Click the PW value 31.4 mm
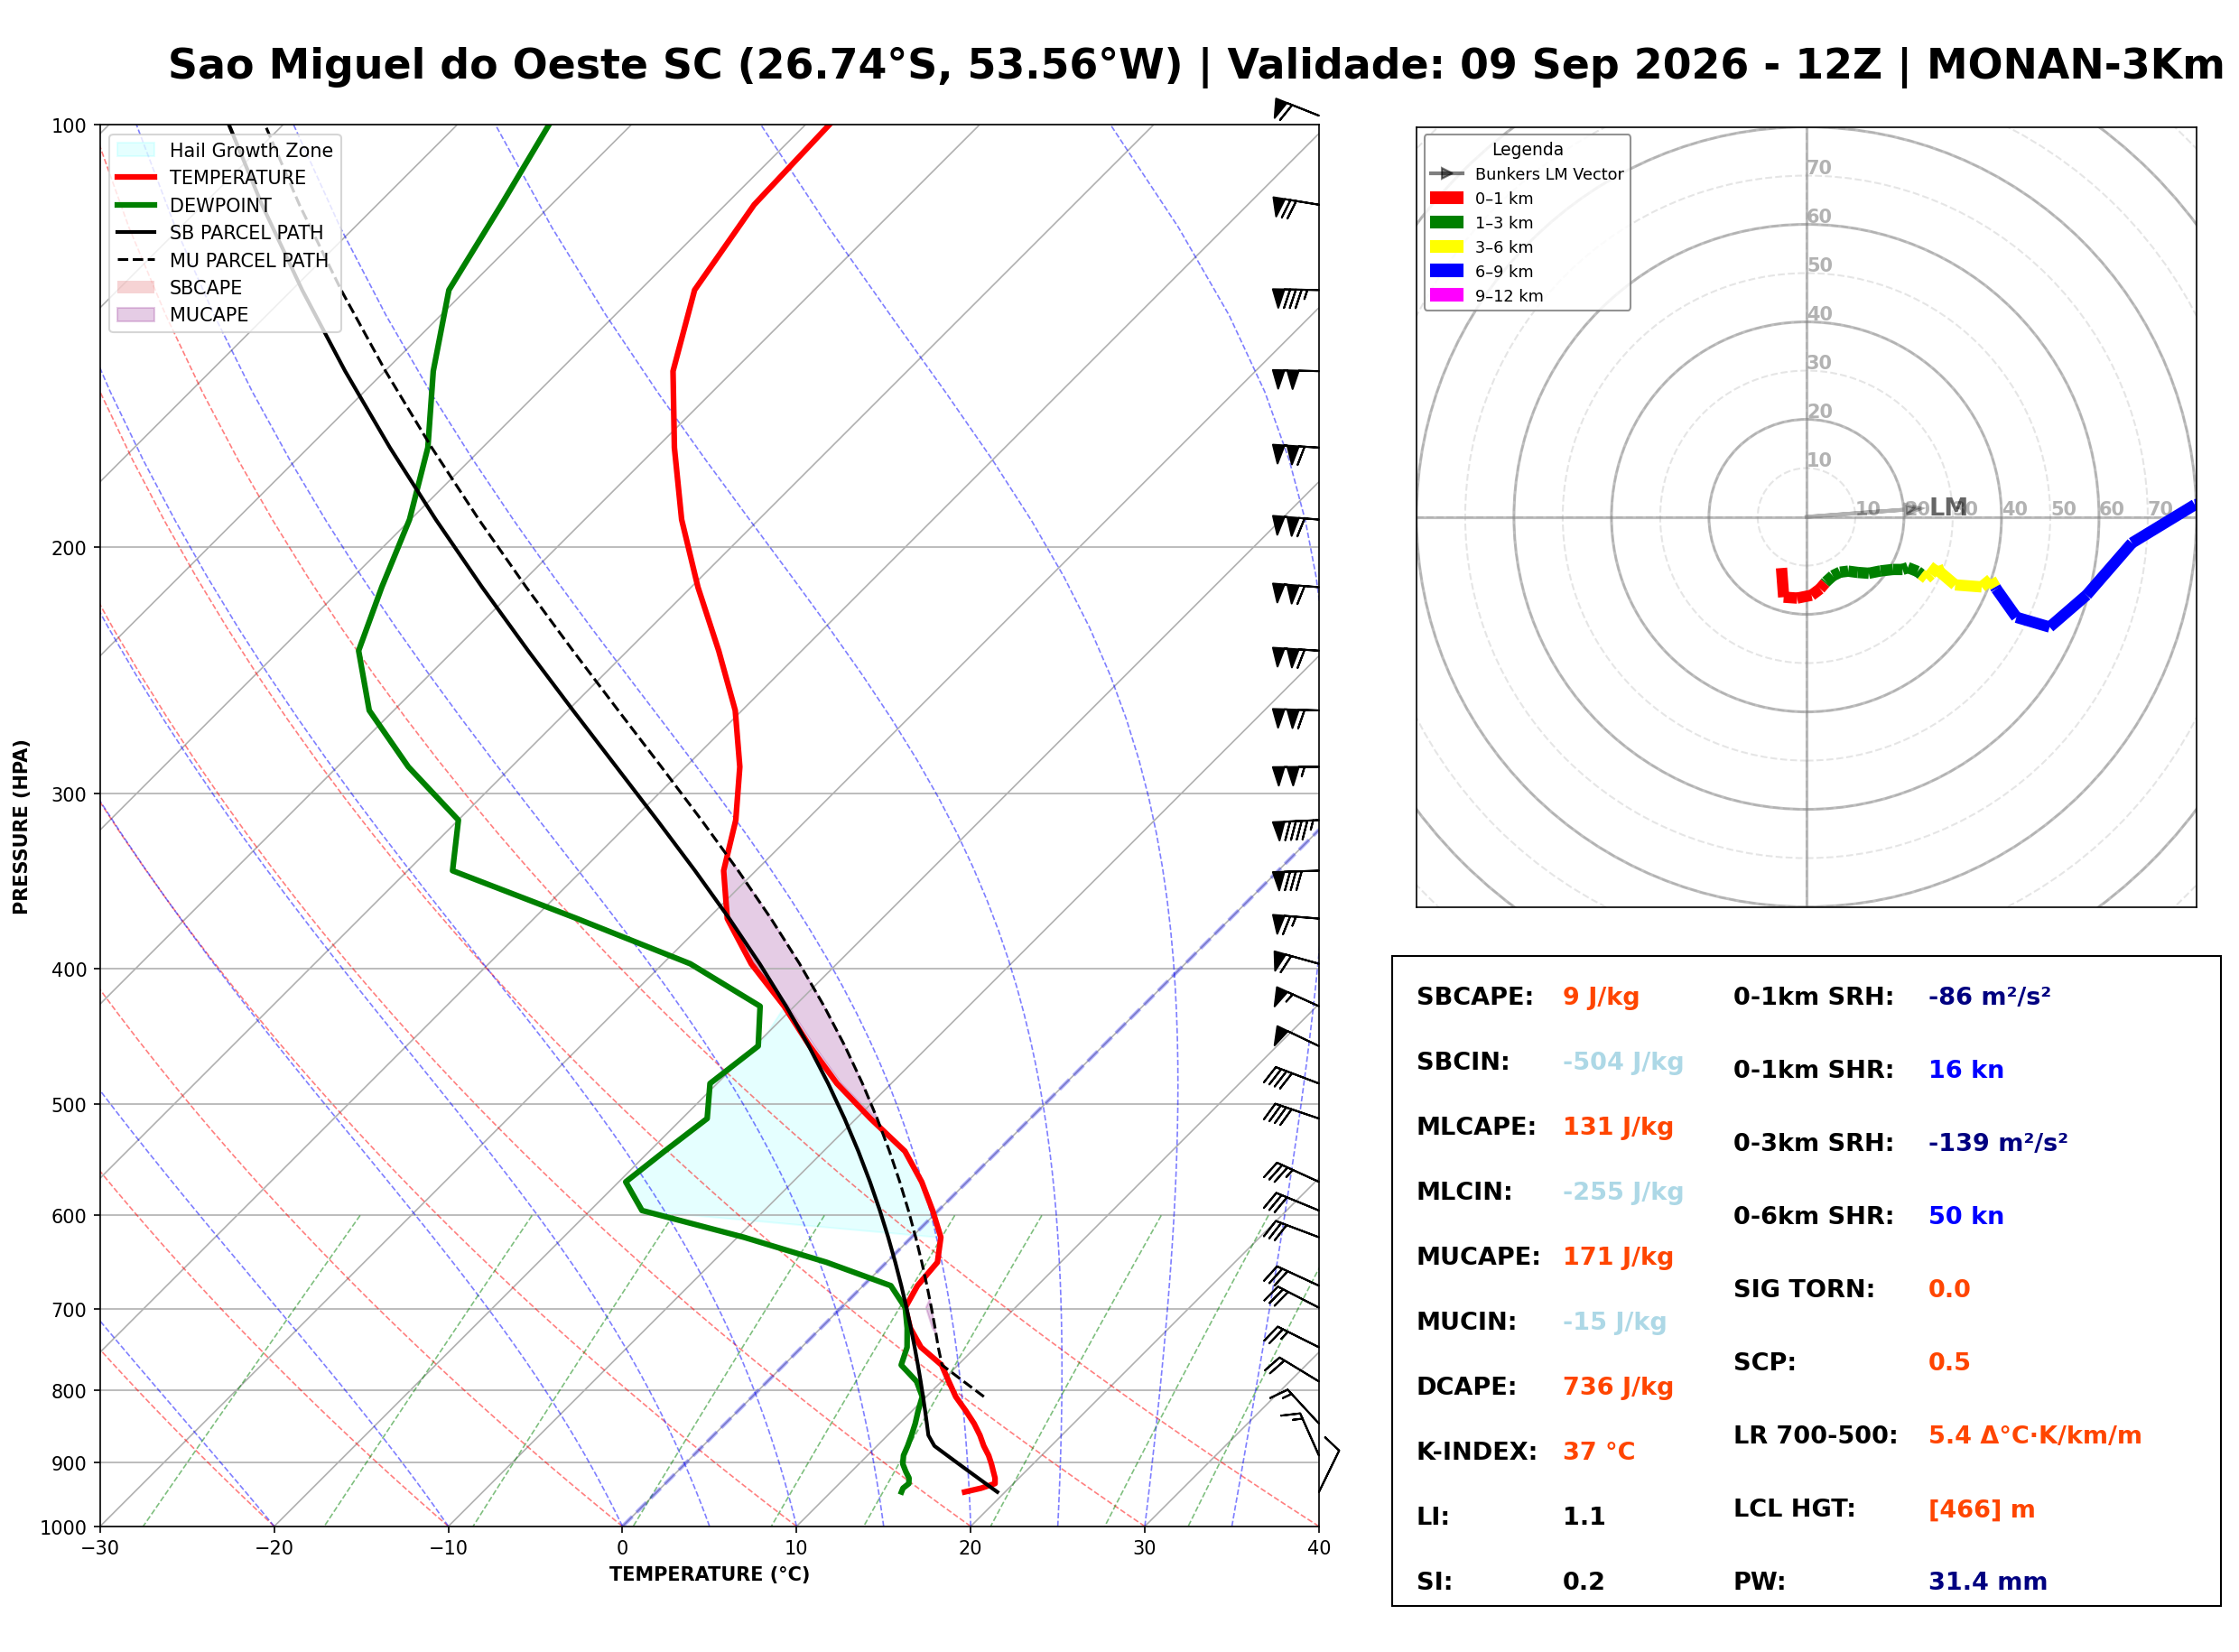Viewport: 2239px width, 1652px height. (1989, 1582)
